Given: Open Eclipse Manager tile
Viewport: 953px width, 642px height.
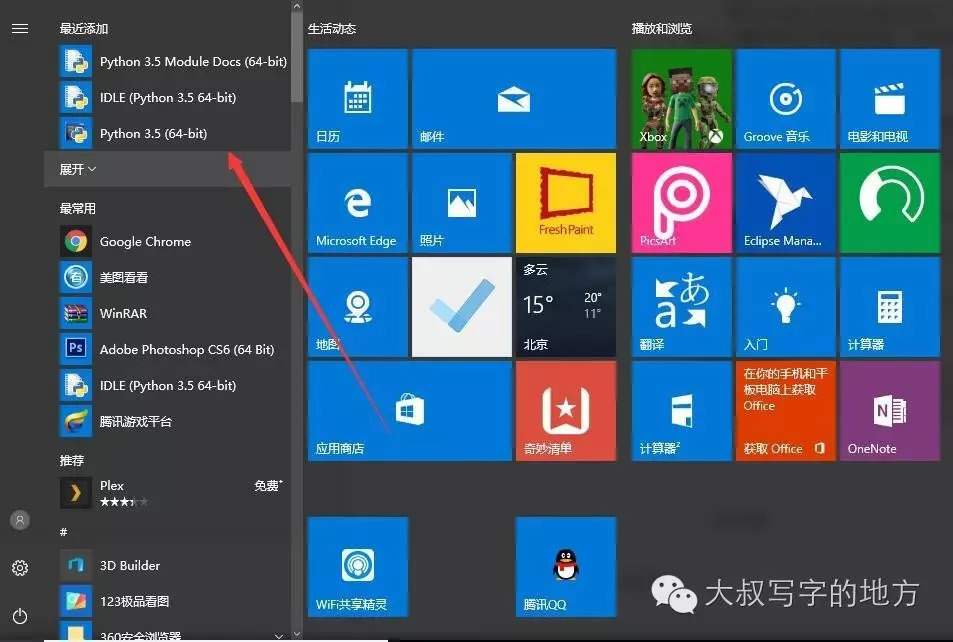Looking at the screenshot, I should point(786,203).
